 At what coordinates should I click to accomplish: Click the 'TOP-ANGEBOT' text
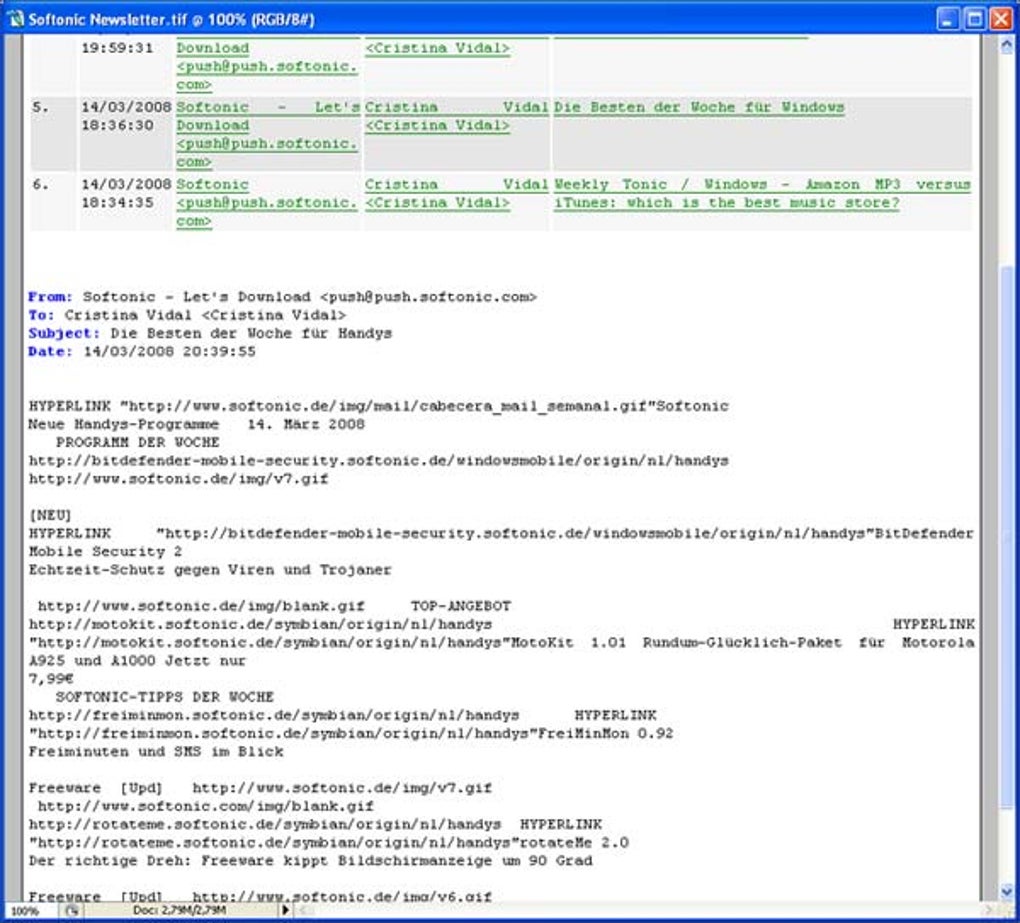coord(461,606)
